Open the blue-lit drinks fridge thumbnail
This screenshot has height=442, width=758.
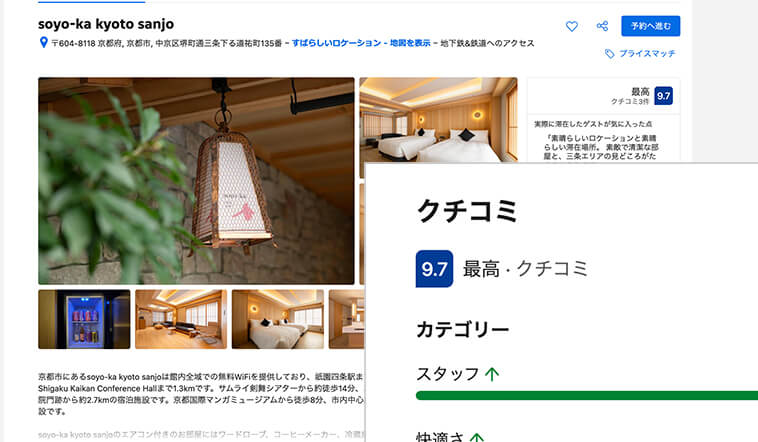point(84,319)
